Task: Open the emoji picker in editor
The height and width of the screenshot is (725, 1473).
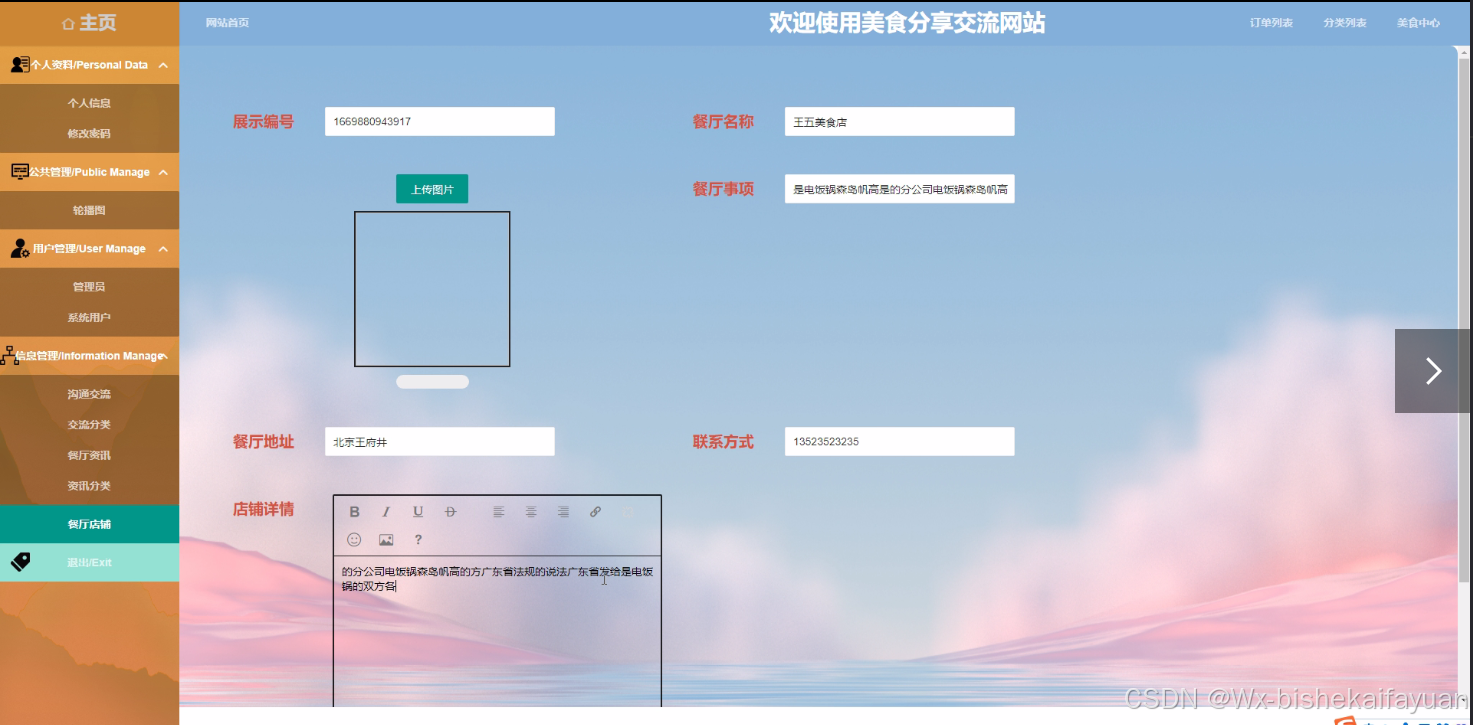Action: pyautogui.click(x=354, y=540)
